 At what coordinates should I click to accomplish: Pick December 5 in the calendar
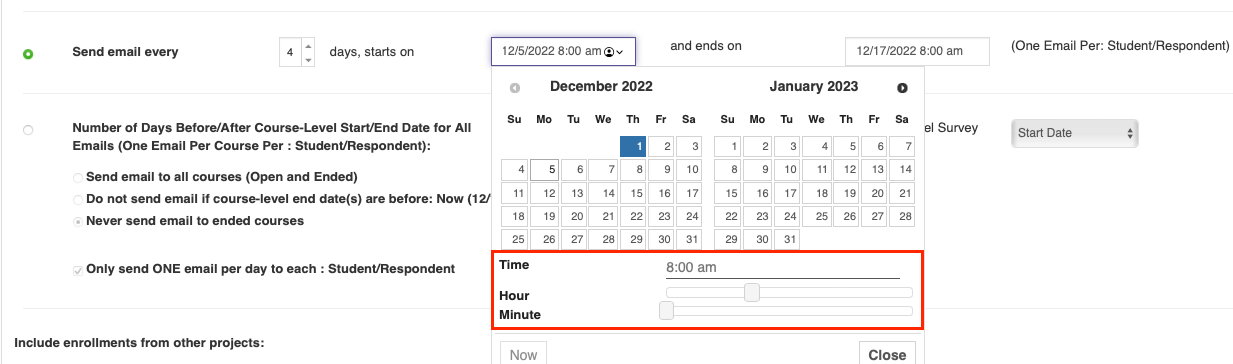pos(544,170)
